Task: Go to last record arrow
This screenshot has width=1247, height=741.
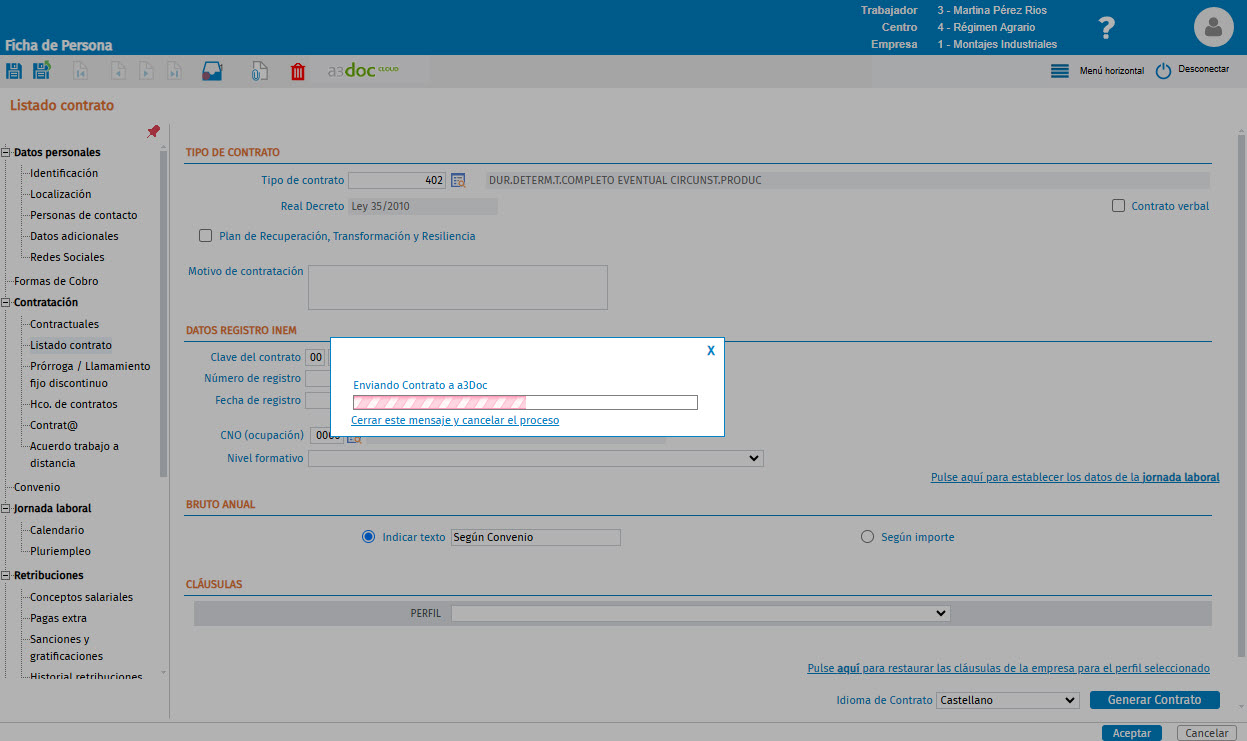Action: (174, 71)
